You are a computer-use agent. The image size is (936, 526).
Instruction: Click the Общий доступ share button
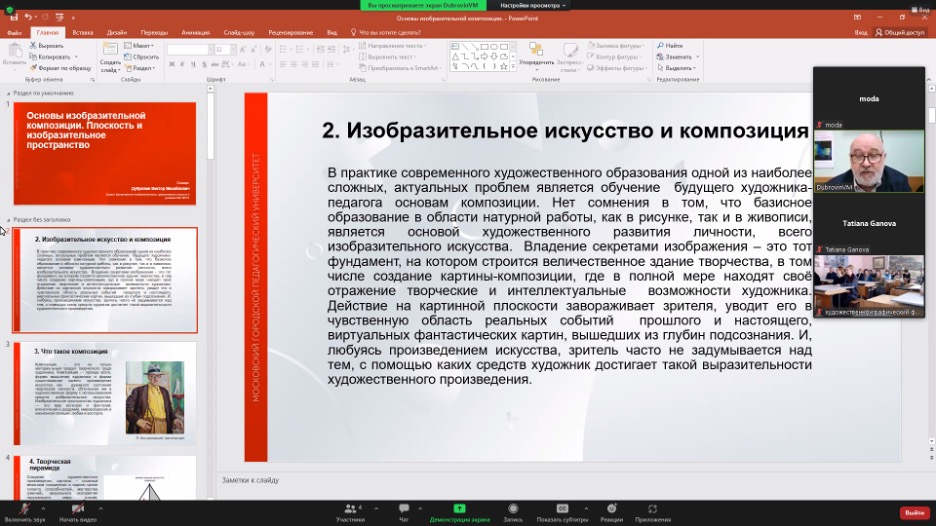pos(899,32)
